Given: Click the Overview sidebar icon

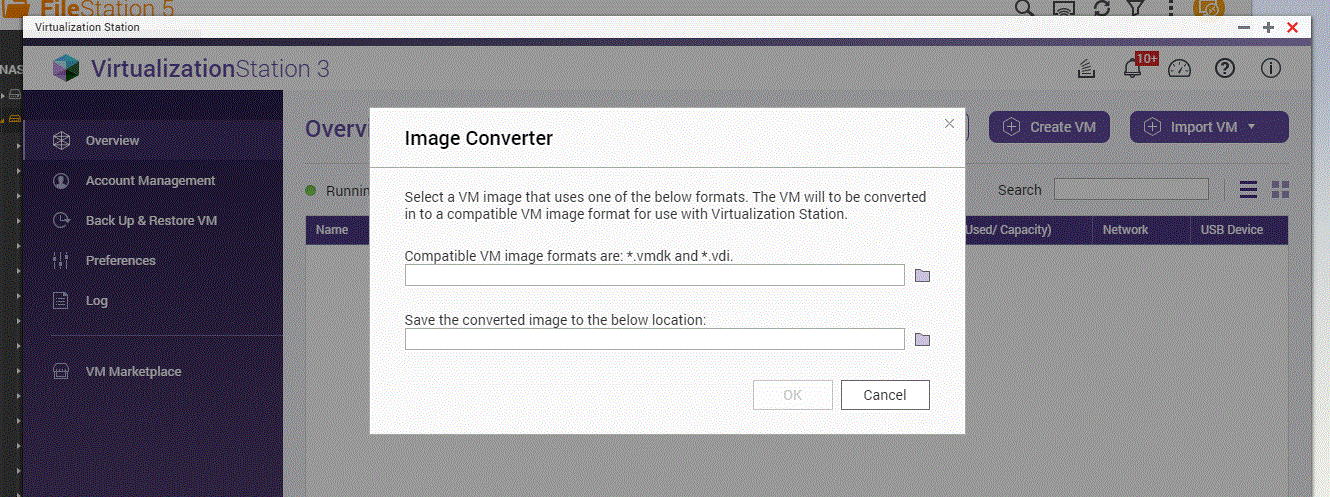Looking at the screenshot, I should [61, 141].
